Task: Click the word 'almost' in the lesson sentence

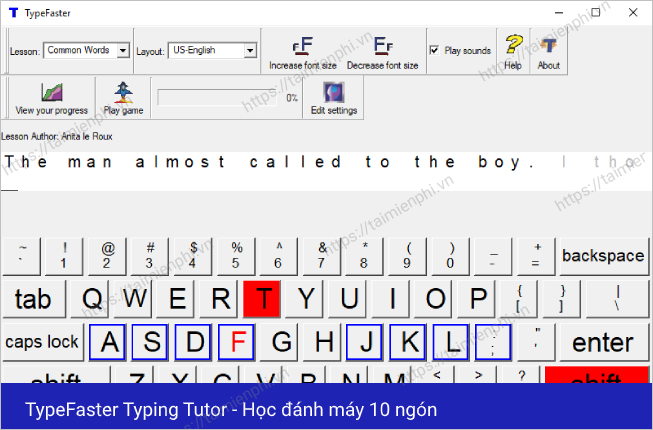Action: [x=180, y=162]
